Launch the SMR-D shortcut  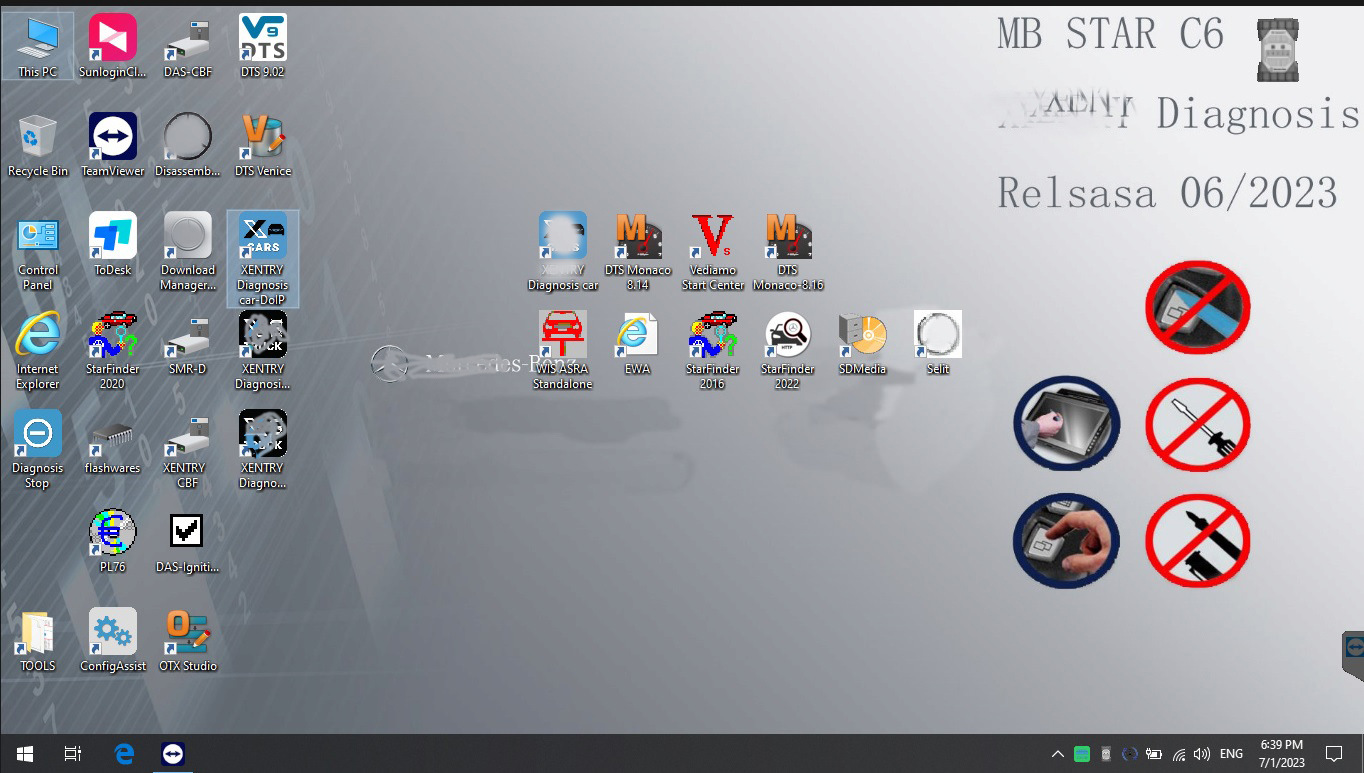(187, 343)
